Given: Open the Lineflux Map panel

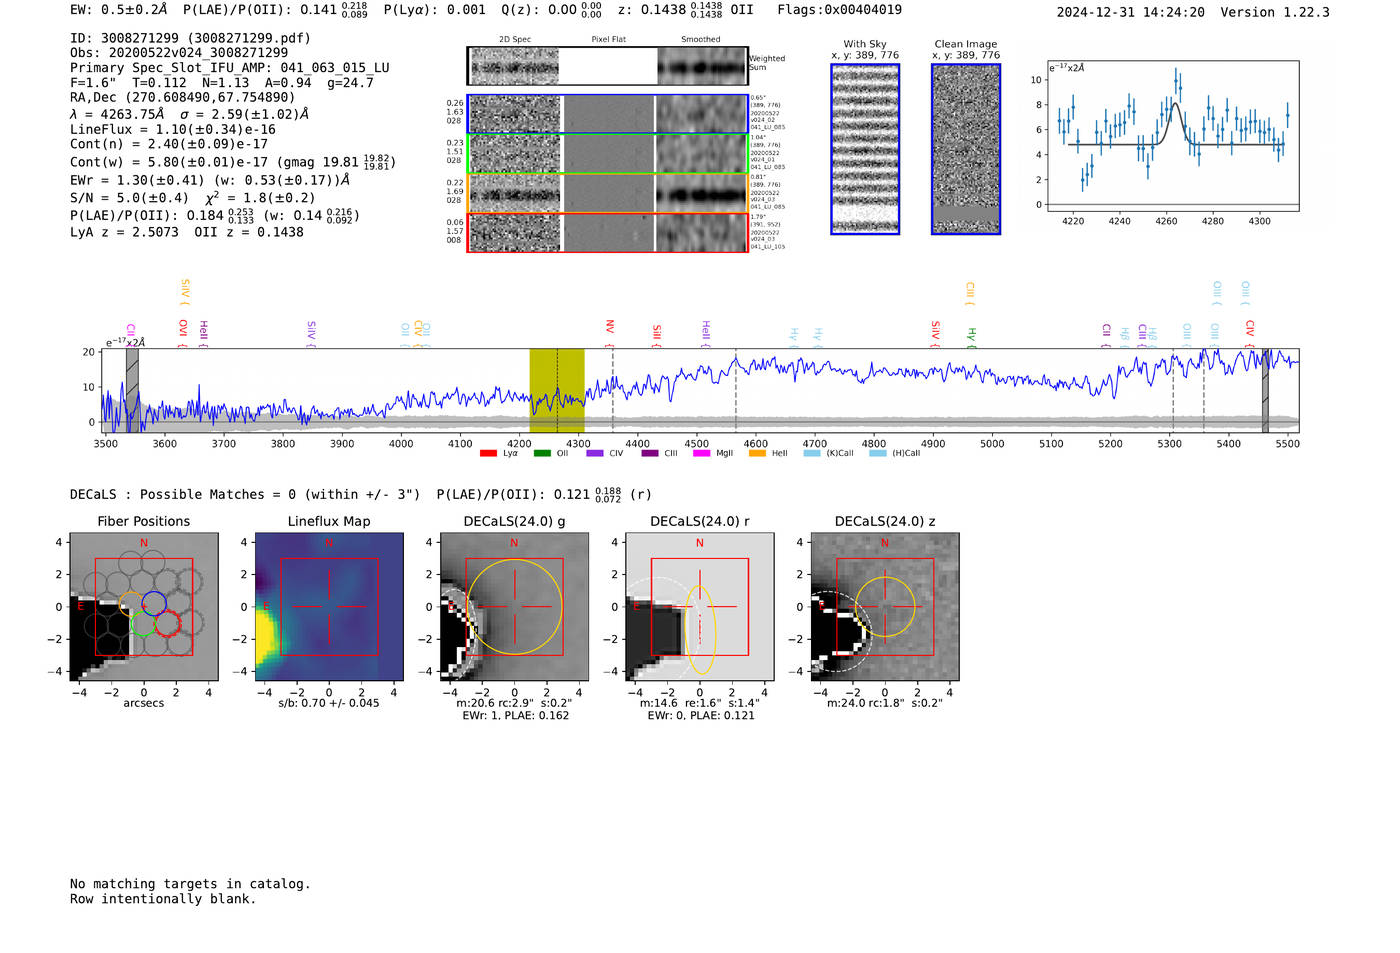Looking at the screenshot, I should (329, 606).
